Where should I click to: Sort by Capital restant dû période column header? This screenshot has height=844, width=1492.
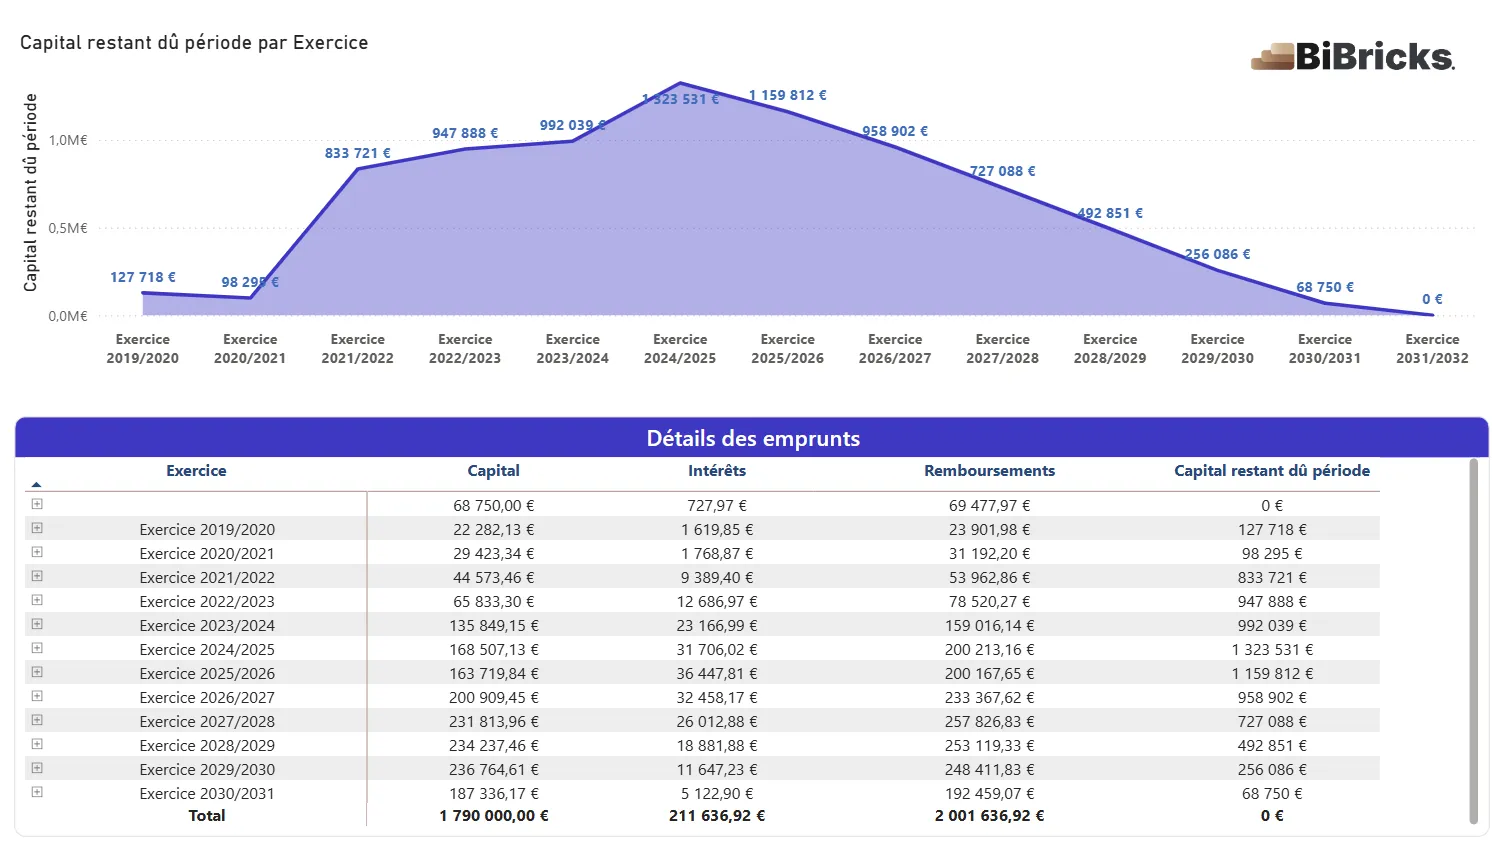tap(1272, 471)
